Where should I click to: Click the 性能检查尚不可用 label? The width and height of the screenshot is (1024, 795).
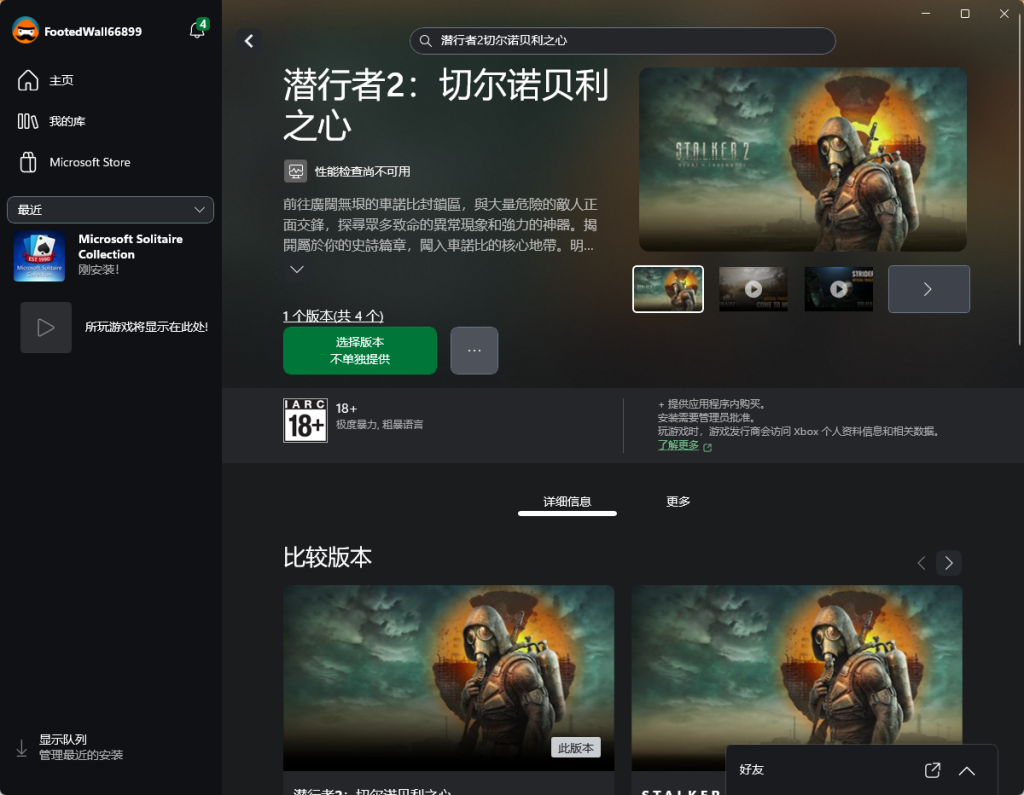[x=362, y=172]
